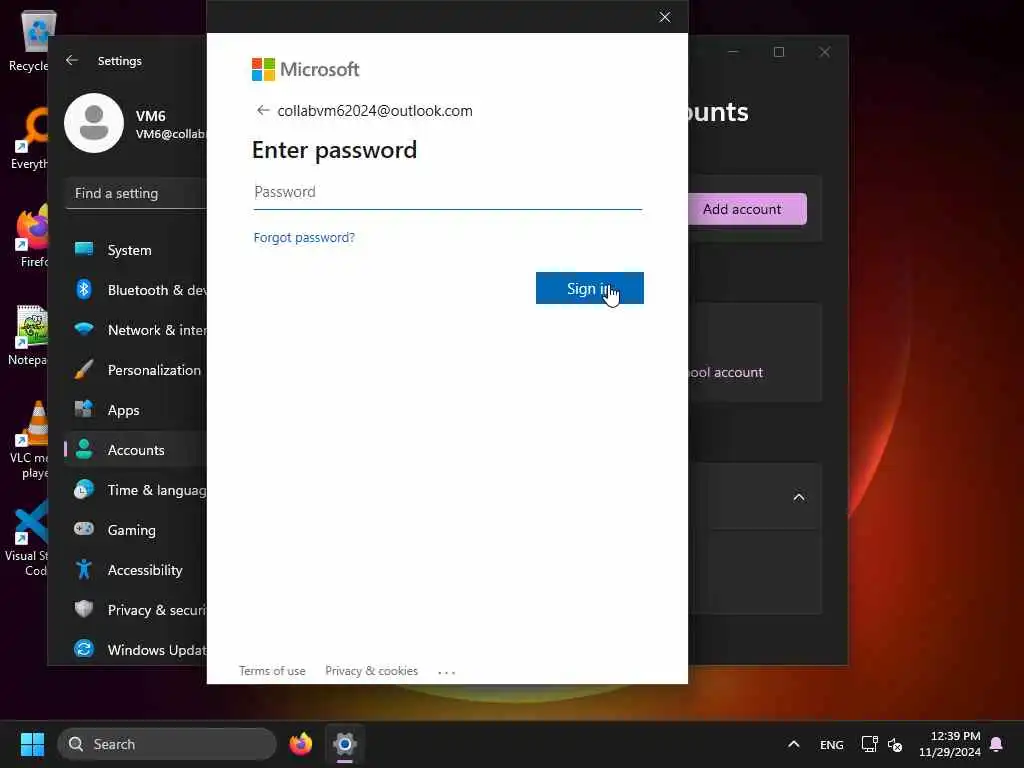Click the ENG language indicator
The height and width of the screenshot is (768, 1024).
click(831, 744)
